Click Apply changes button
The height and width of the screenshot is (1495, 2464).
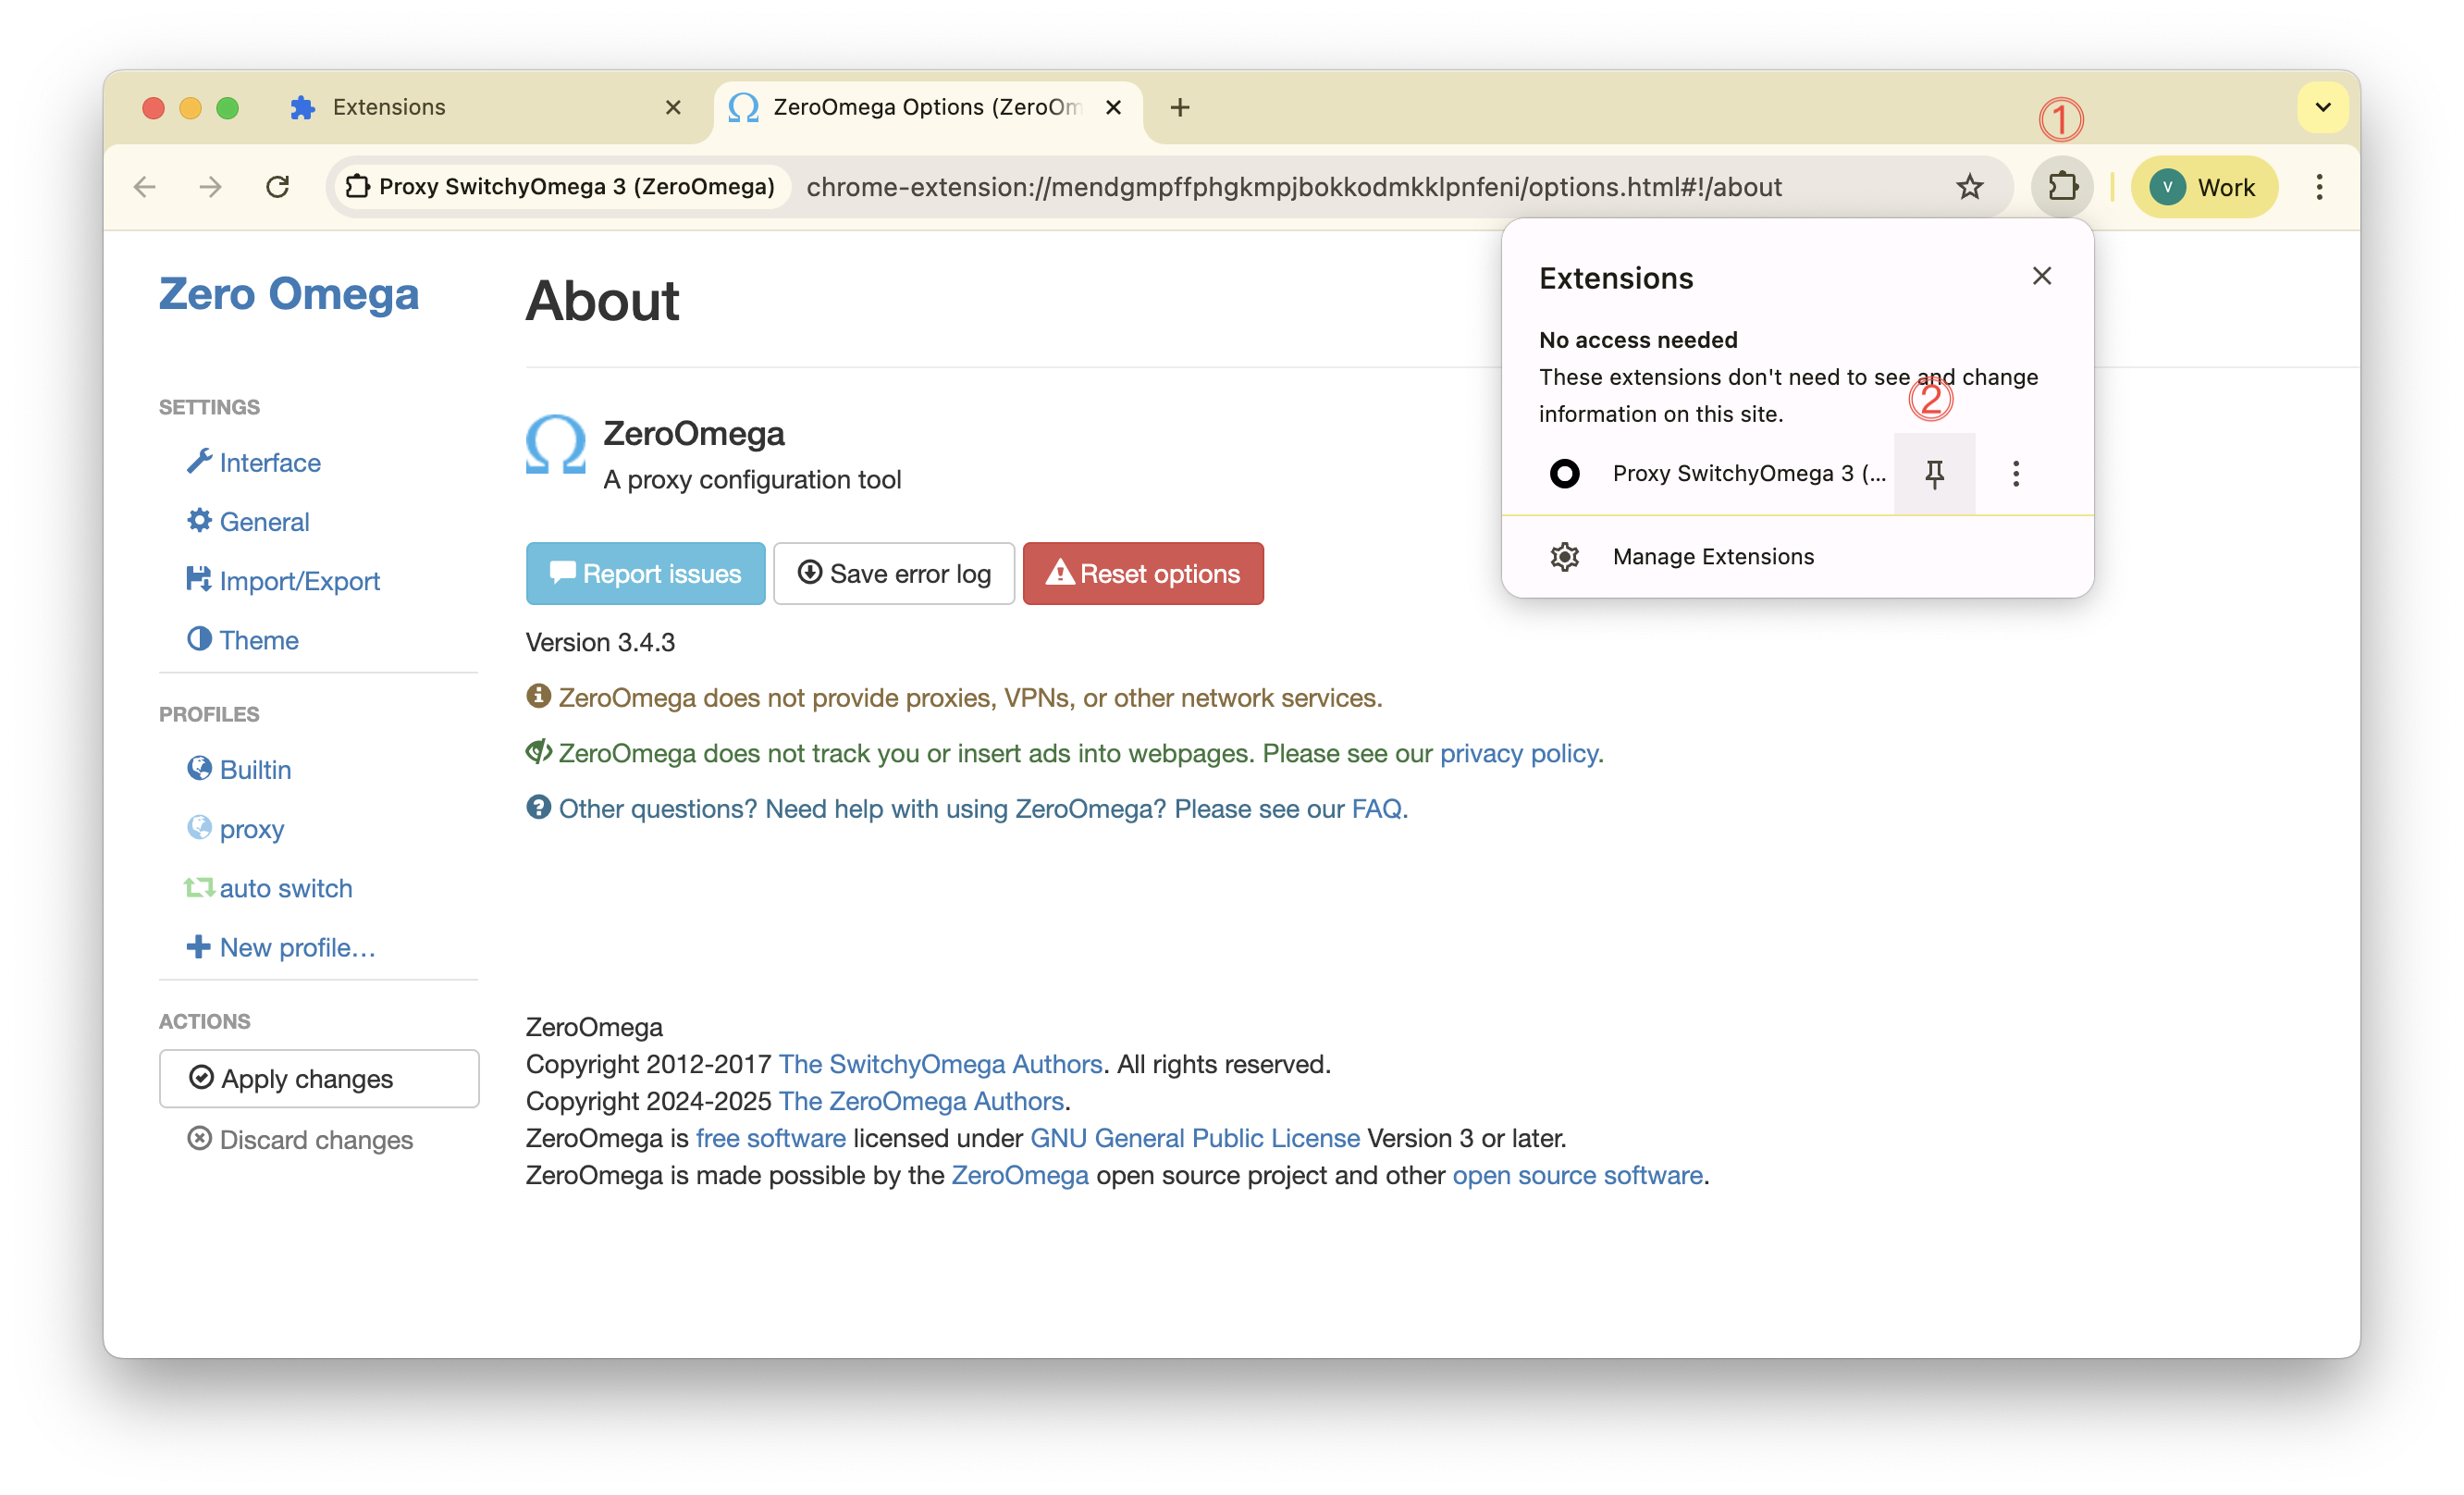[319, 1079]
